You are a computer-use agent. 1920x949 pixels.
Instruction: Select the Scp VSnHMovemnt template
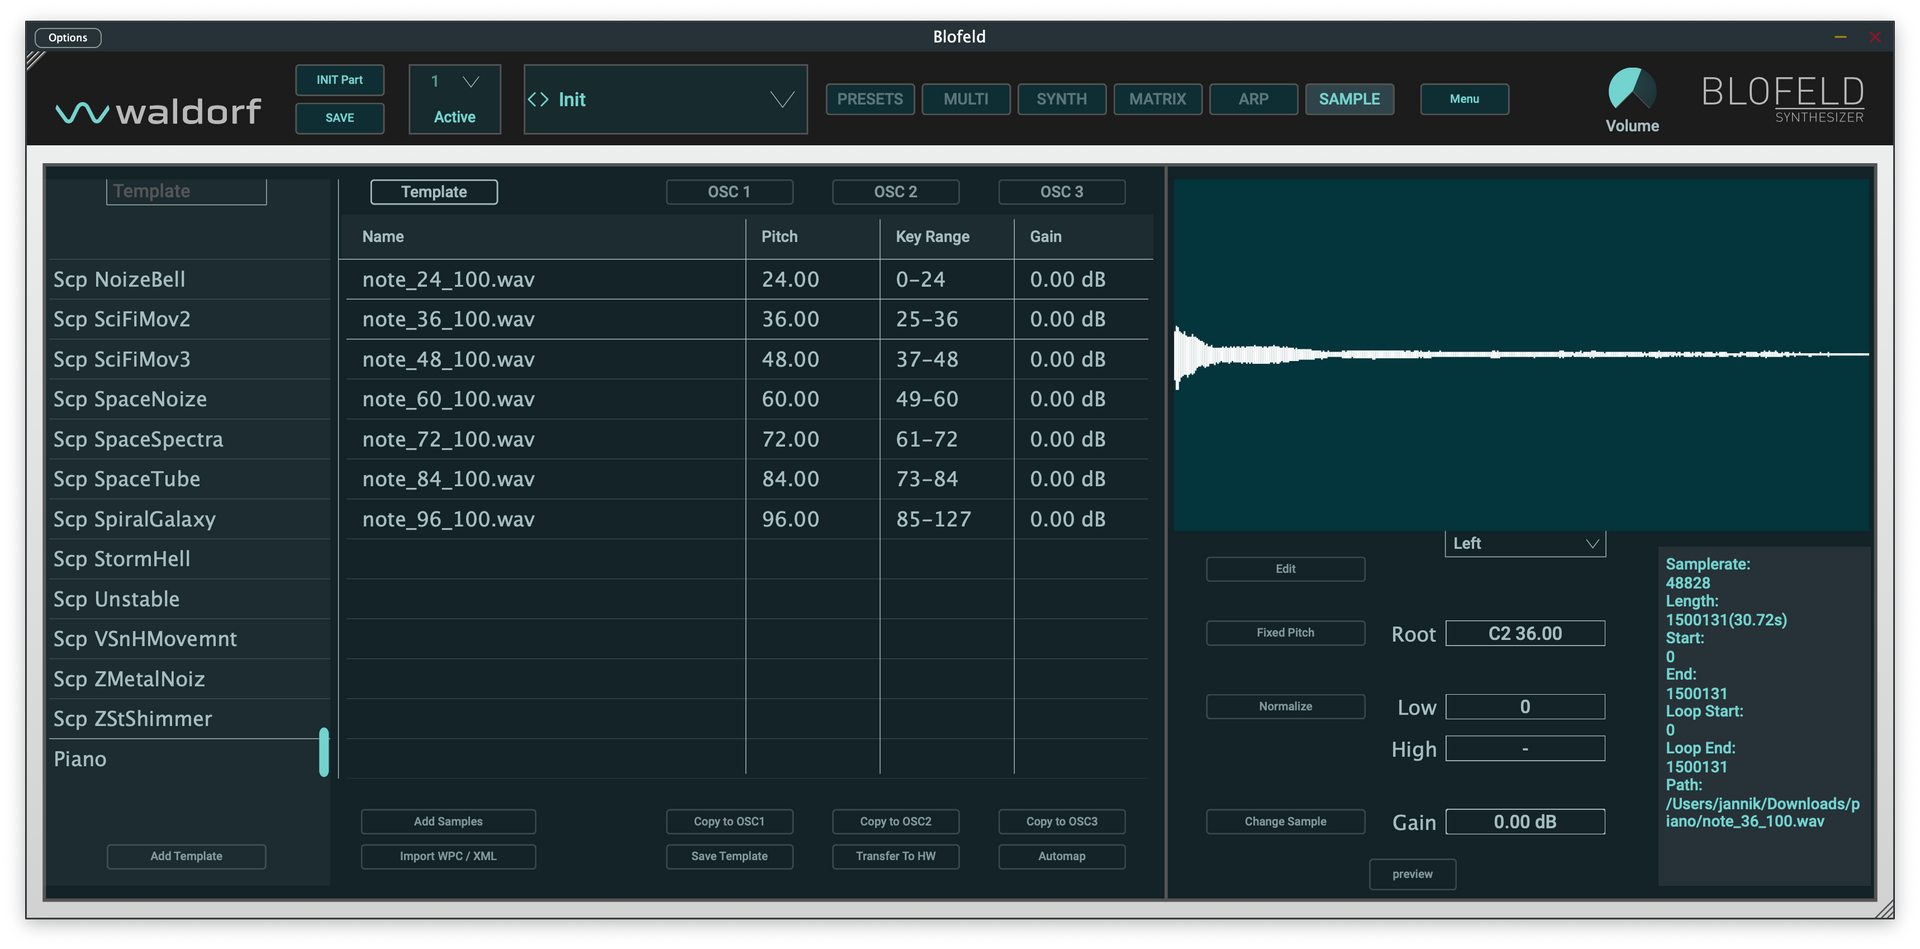(x=188, y=640)
